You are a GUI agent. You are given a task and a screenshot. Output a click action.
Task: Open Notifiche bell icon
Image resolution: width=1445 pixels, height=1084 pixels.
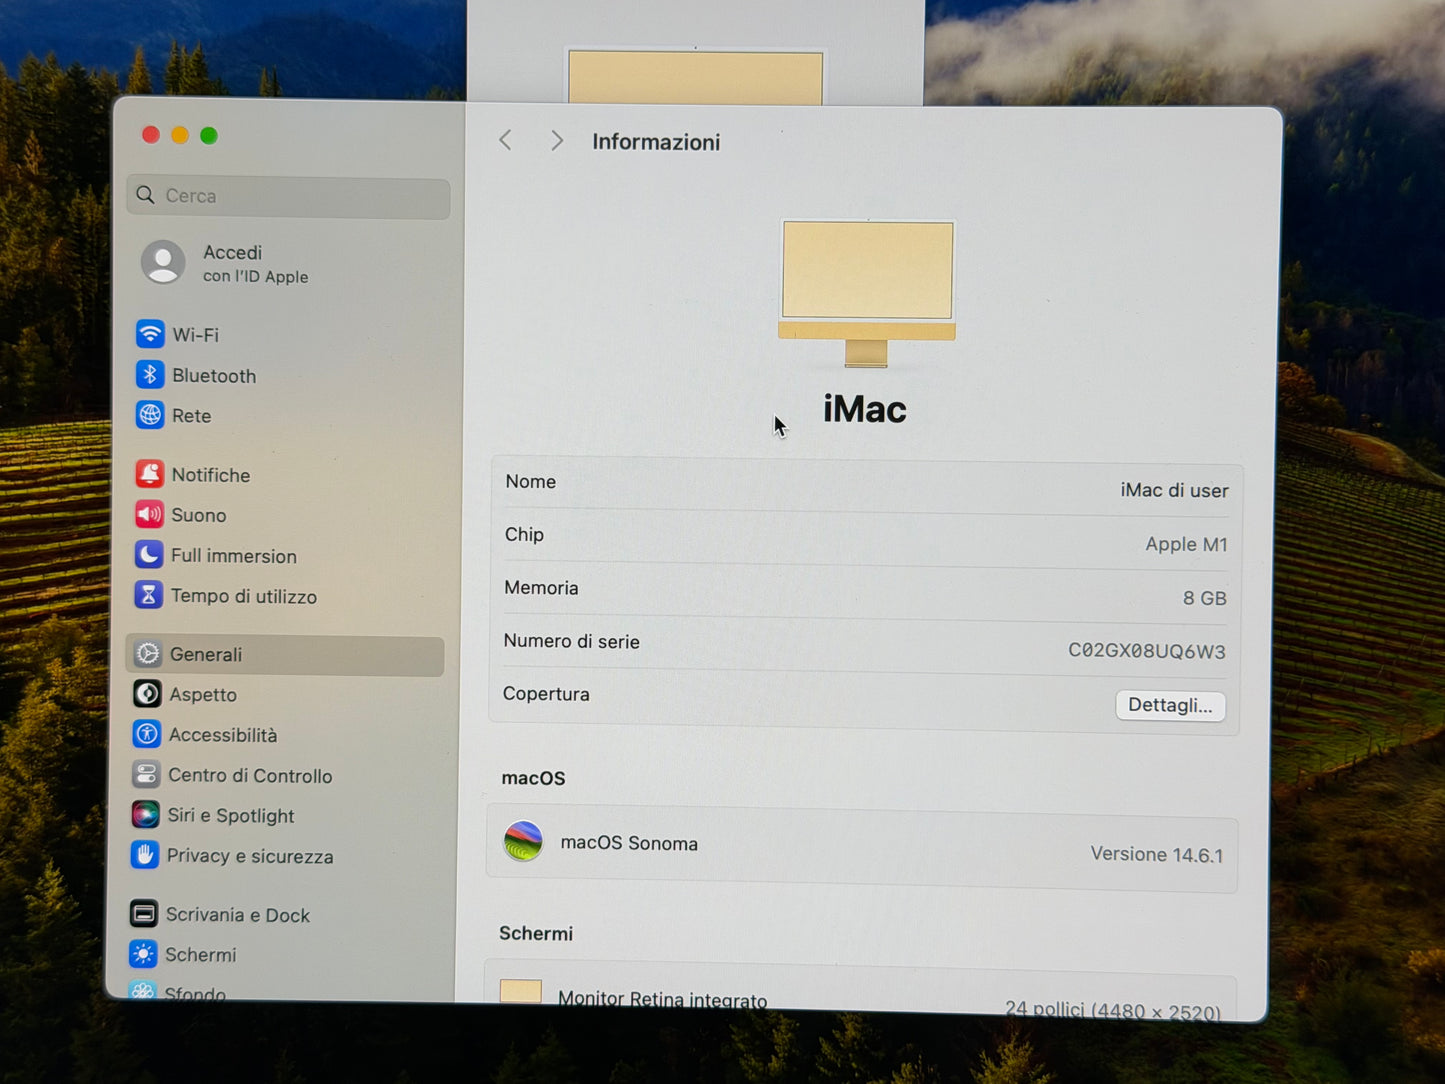coord(149,474)
